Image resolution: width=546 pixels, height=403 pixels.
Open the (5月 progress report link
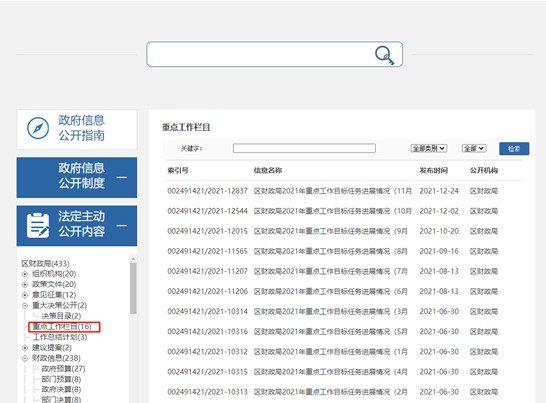click(331, 332)
